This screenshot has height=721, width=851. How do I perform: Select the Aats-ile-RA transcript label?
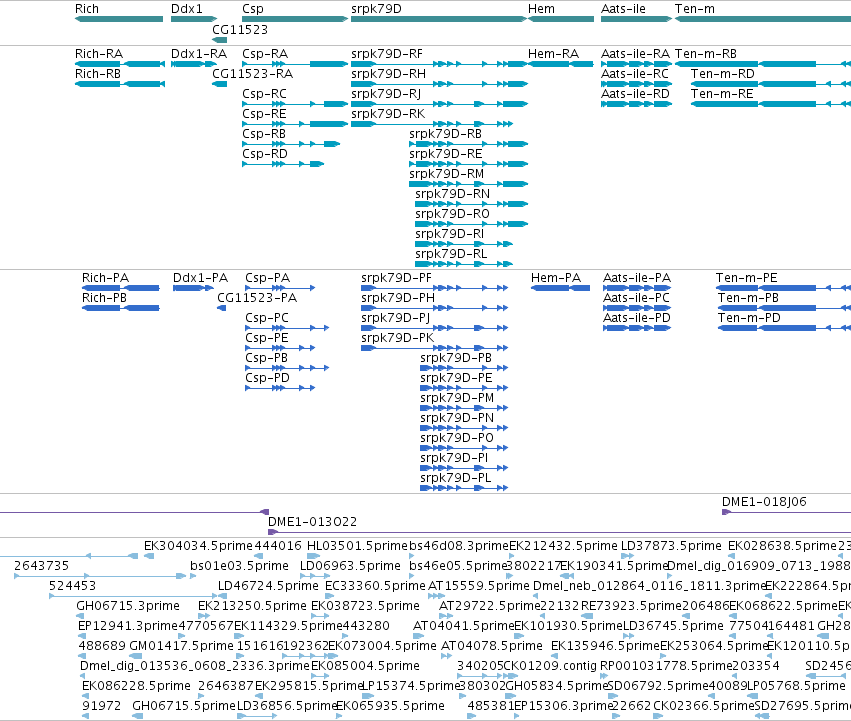(x=636, y=54)
